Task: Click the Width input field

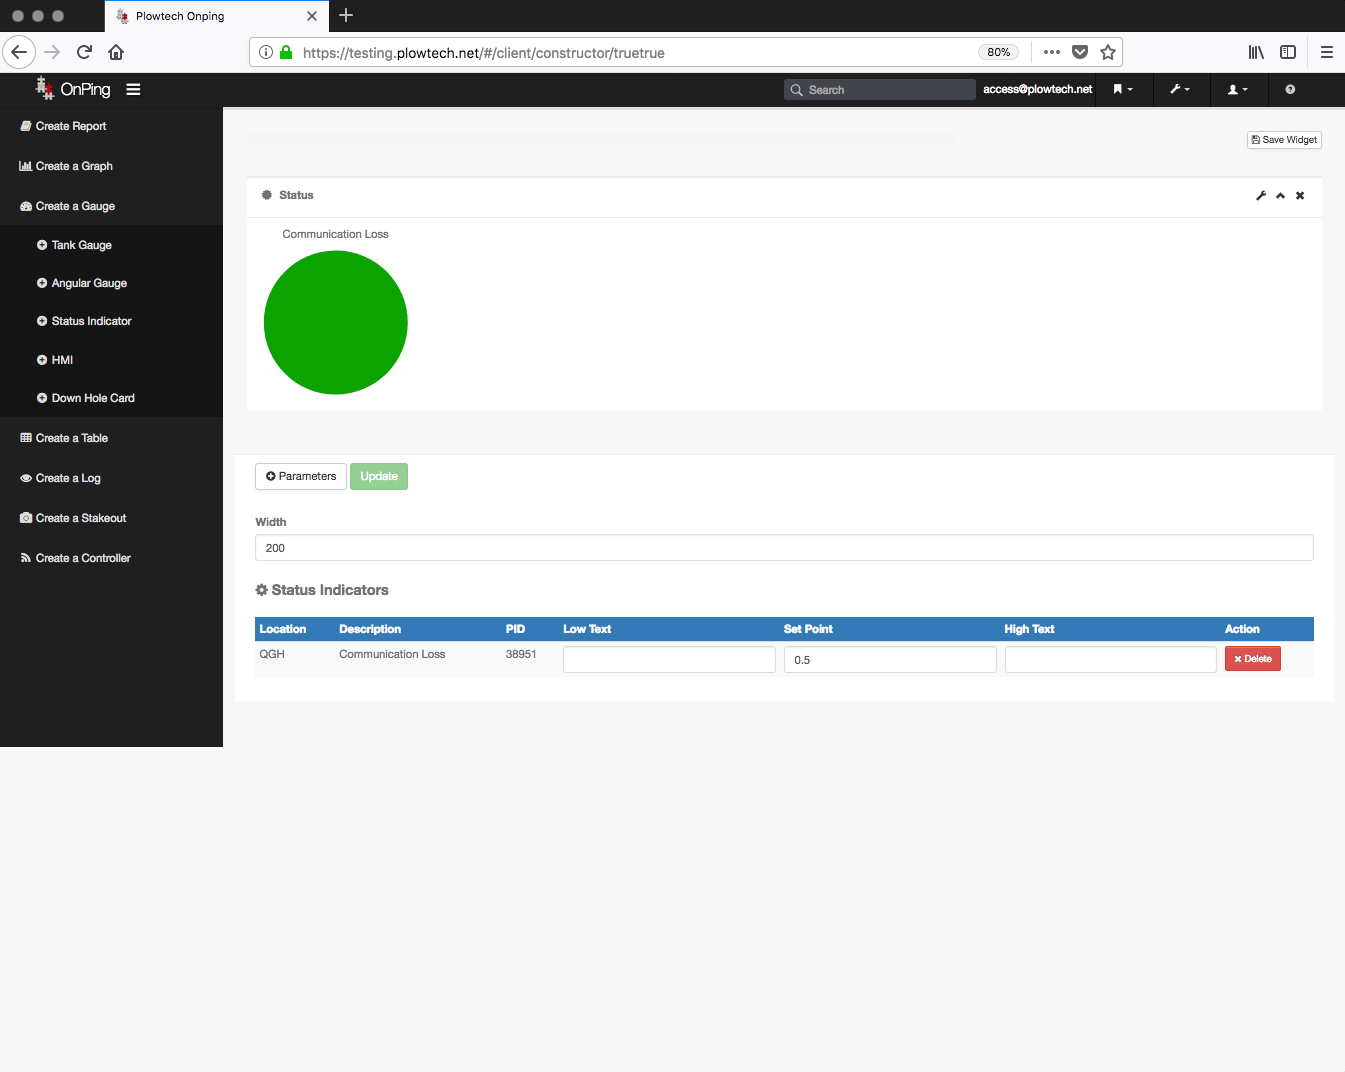Action: pyautogui.click(x=784, y=548)
